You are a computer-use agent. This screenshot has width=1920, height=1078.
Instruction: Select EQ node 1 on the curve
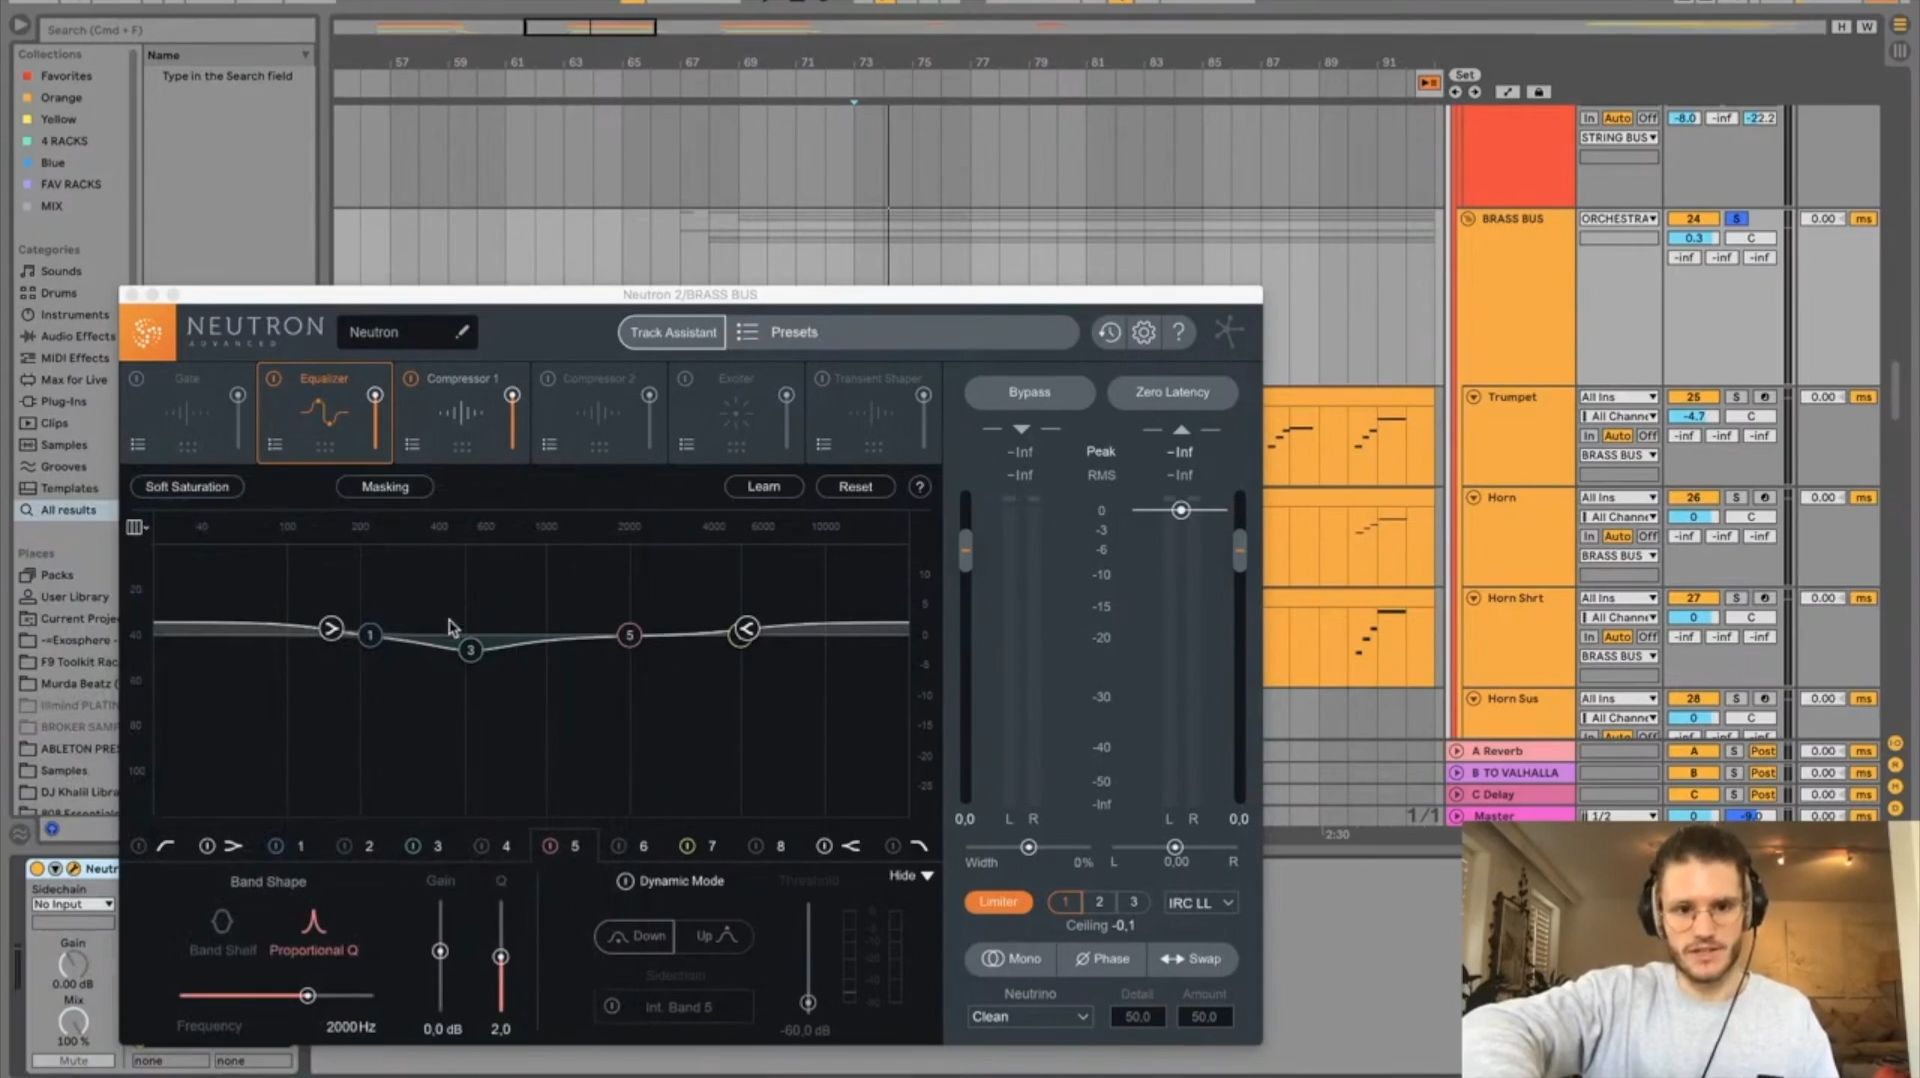tap(370, 635)
